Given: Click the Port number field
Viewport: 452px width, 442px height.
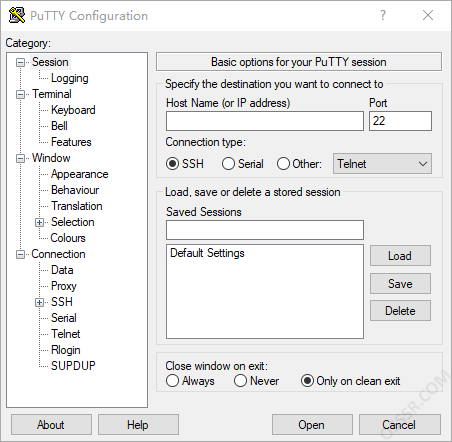Looking at the screenshot, I should pos(400,121).
